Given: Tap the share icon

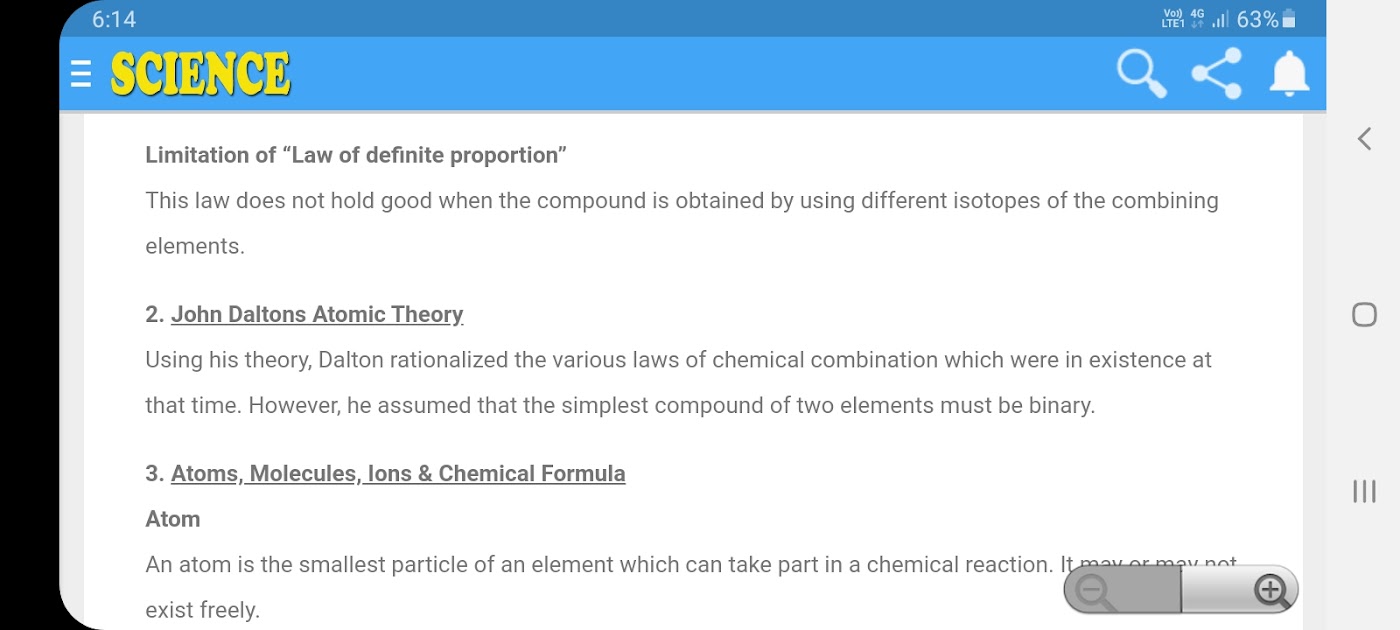Looking at the screenshot, I should tap(1216, 74).
